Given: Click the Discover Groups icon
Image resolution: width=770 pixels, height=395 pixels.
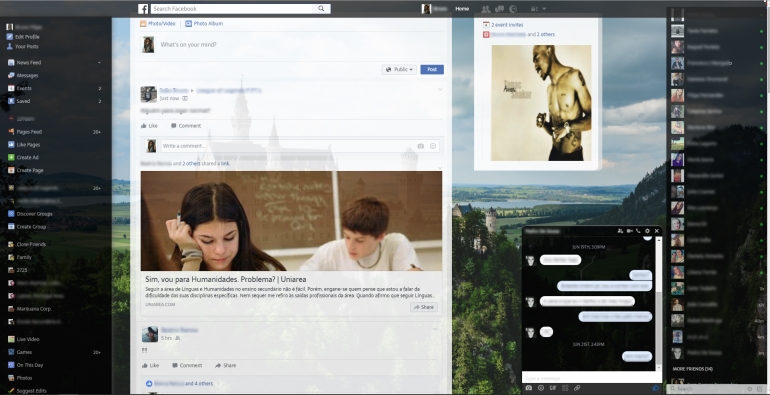Looking at the screenshot, I should (x=11, y=214).
